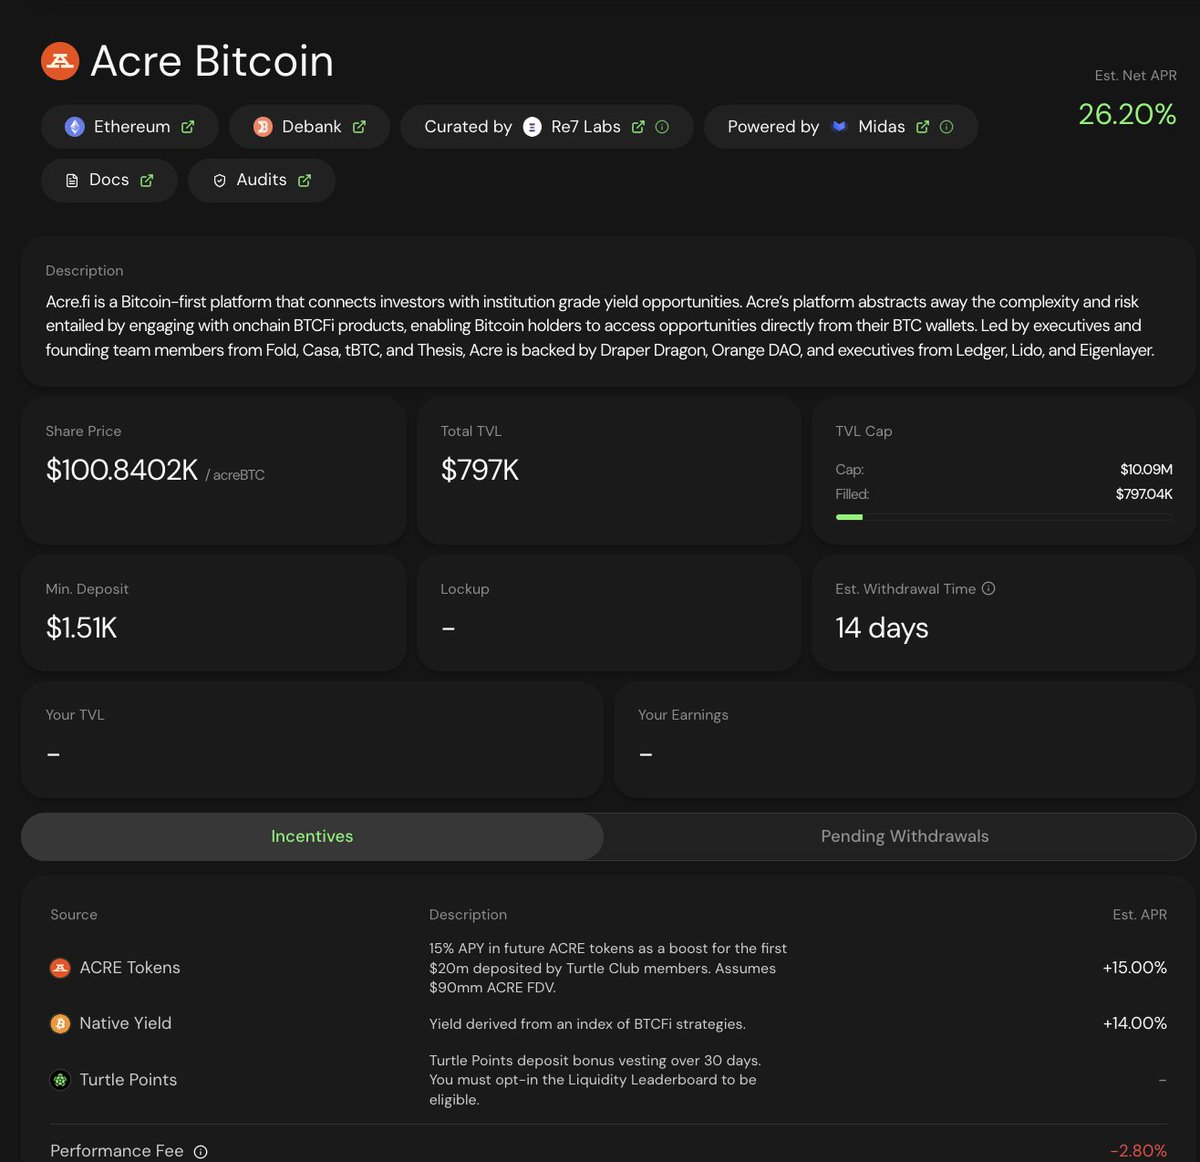Open the Docs link
This screenshot has height=1162, width=1200.
tap(109, 180)
